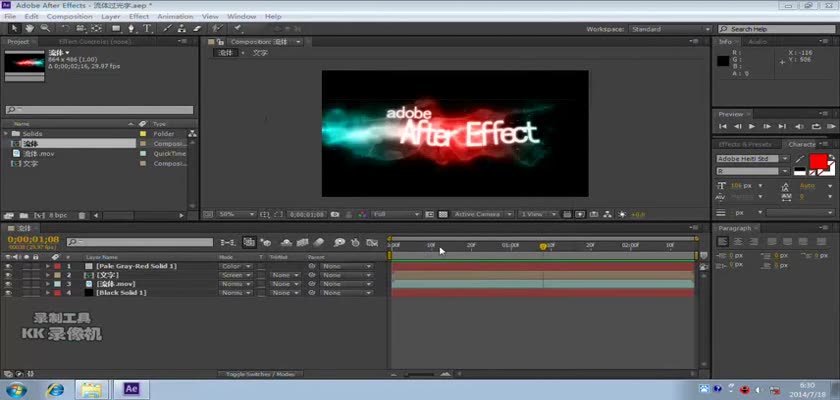Click current time indicator on timeline ruler
840x400 pixels.
[x=543, y=246]
